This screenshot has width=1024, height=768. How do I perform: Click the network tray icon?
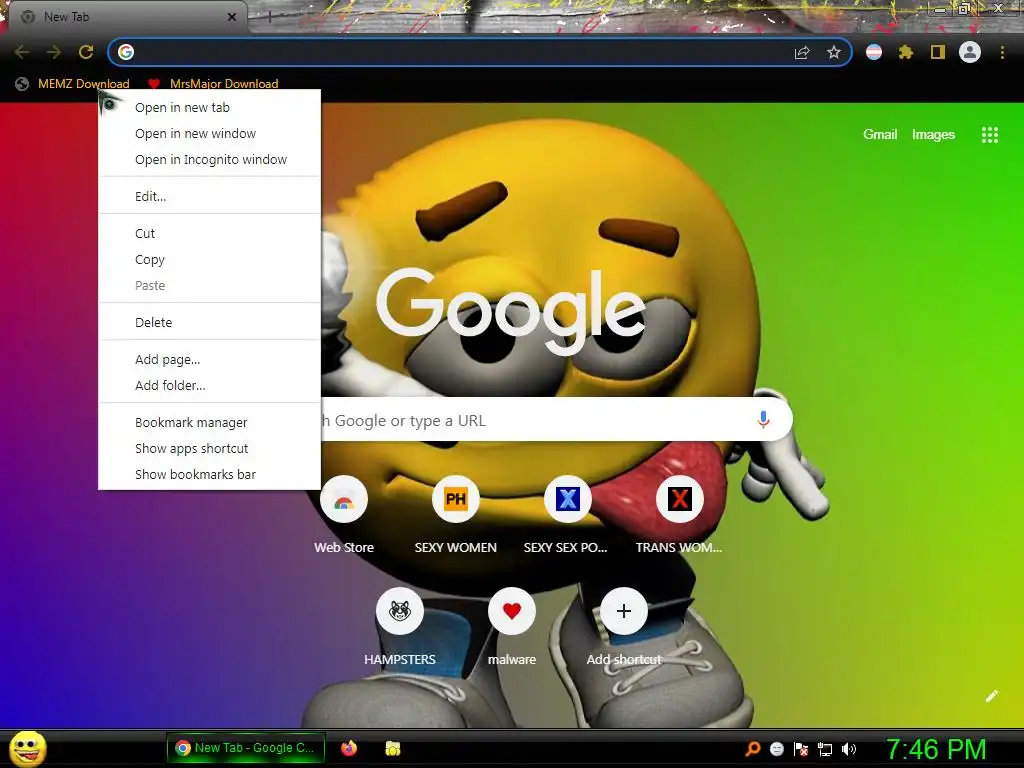click(x=825, y=749)
